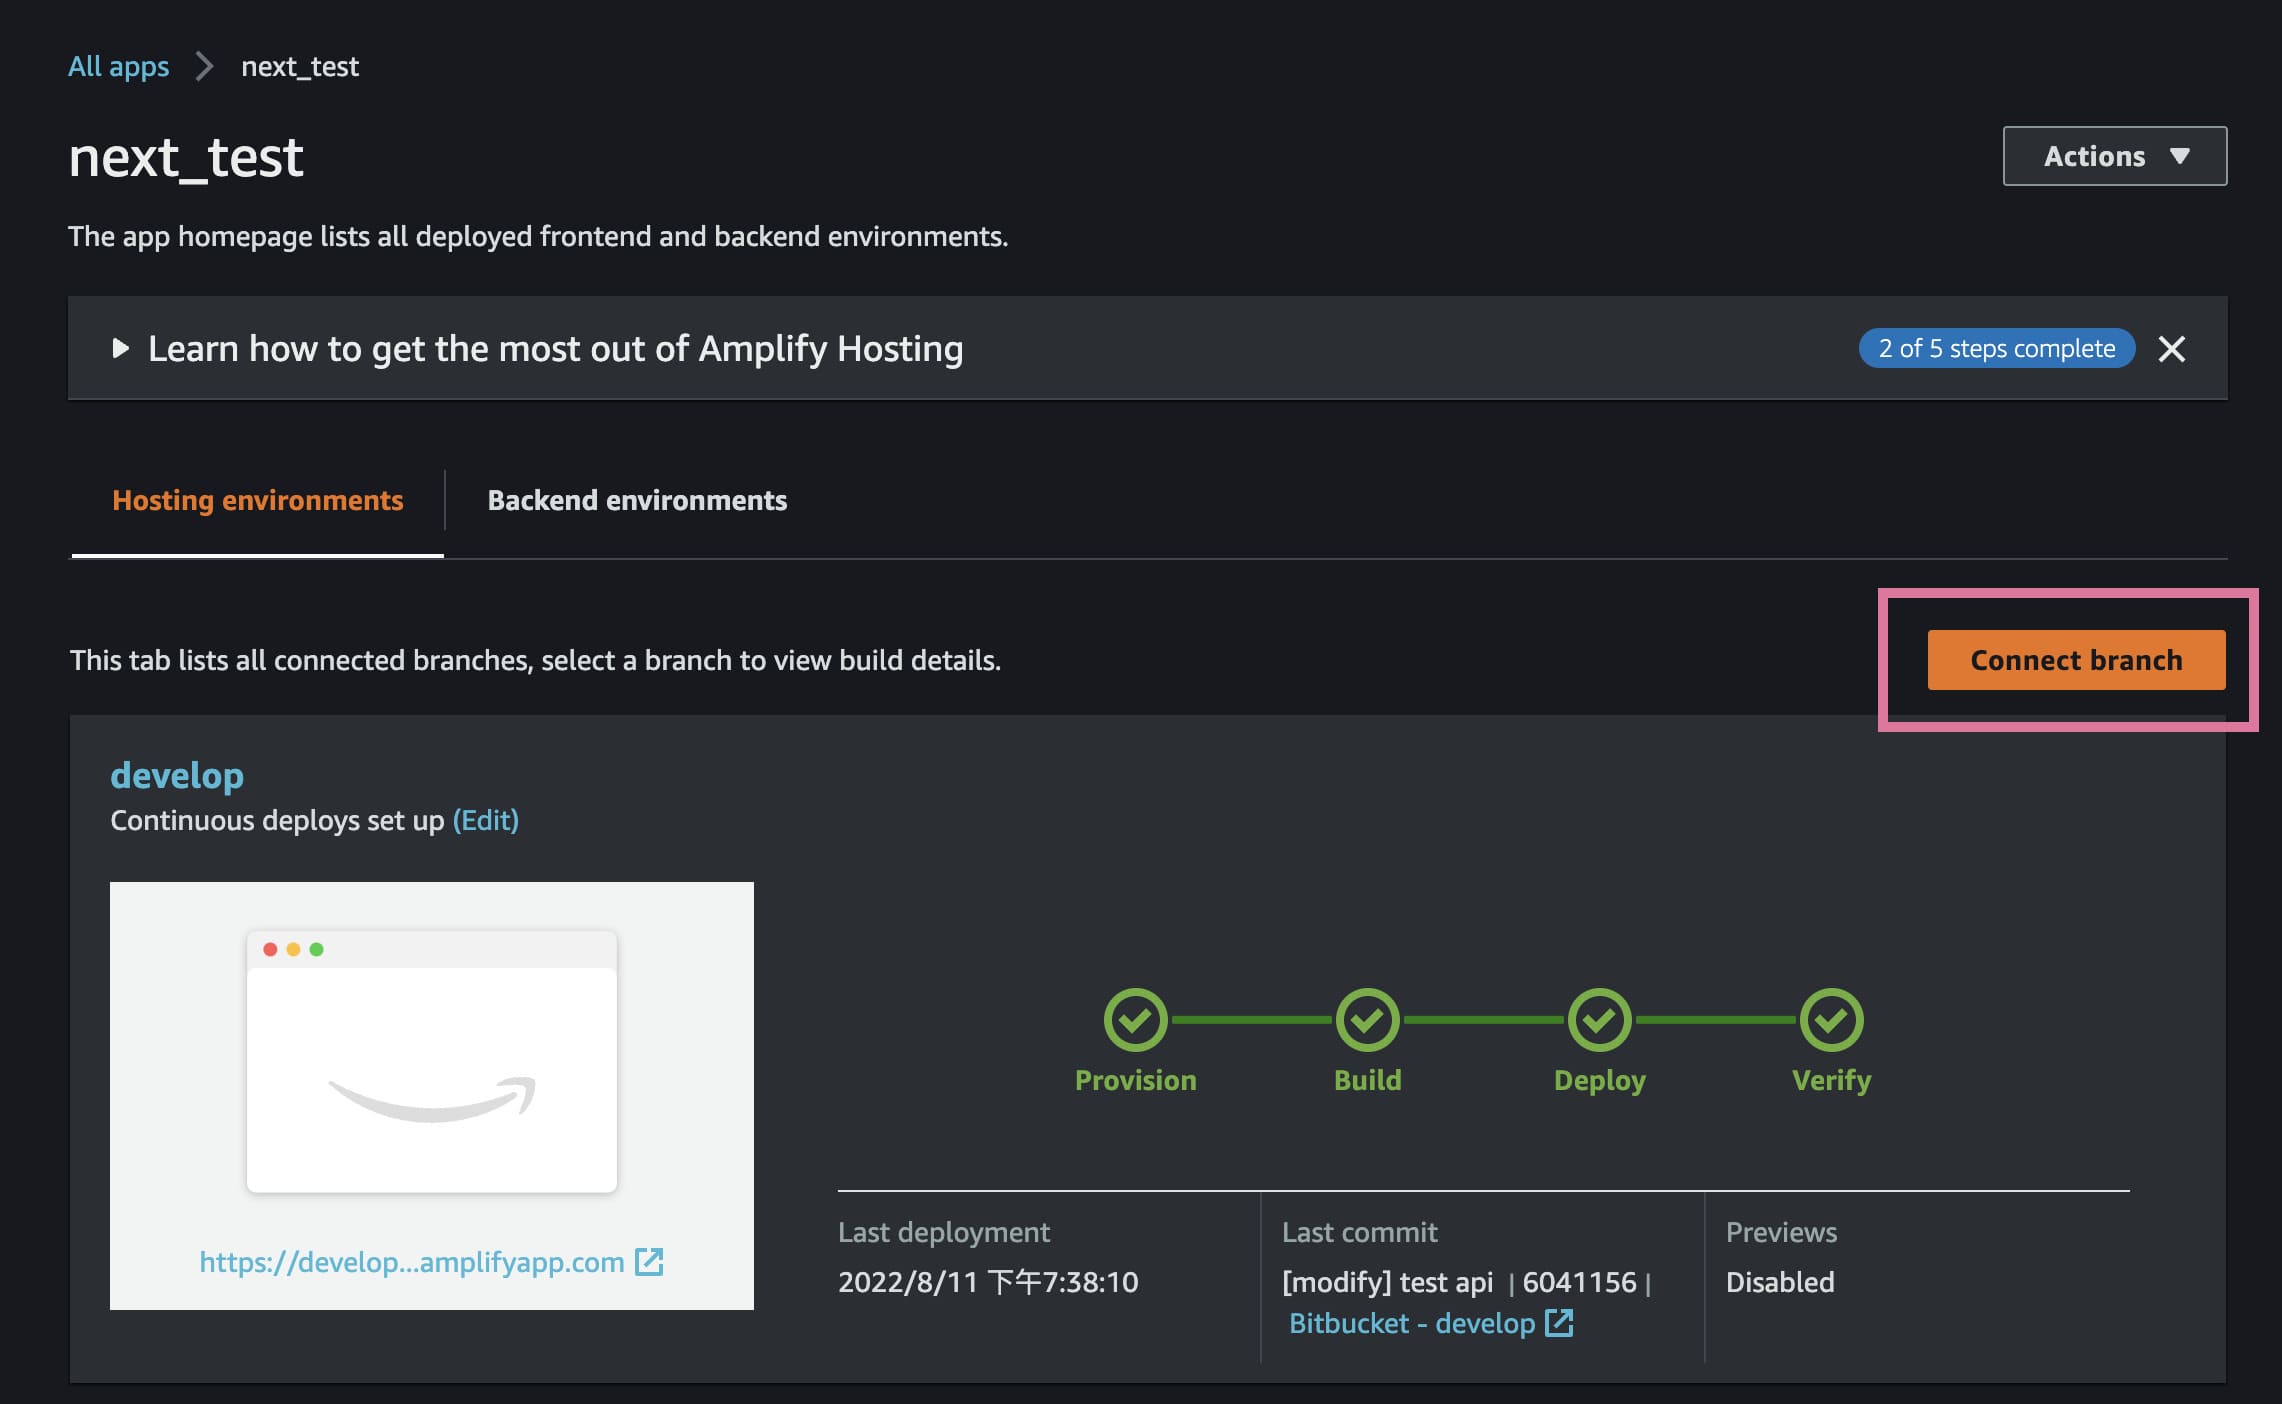Screen dimensions: 2282x1404
Task: Click the Build step checkmark icon
Action: pos(1367,1020)
